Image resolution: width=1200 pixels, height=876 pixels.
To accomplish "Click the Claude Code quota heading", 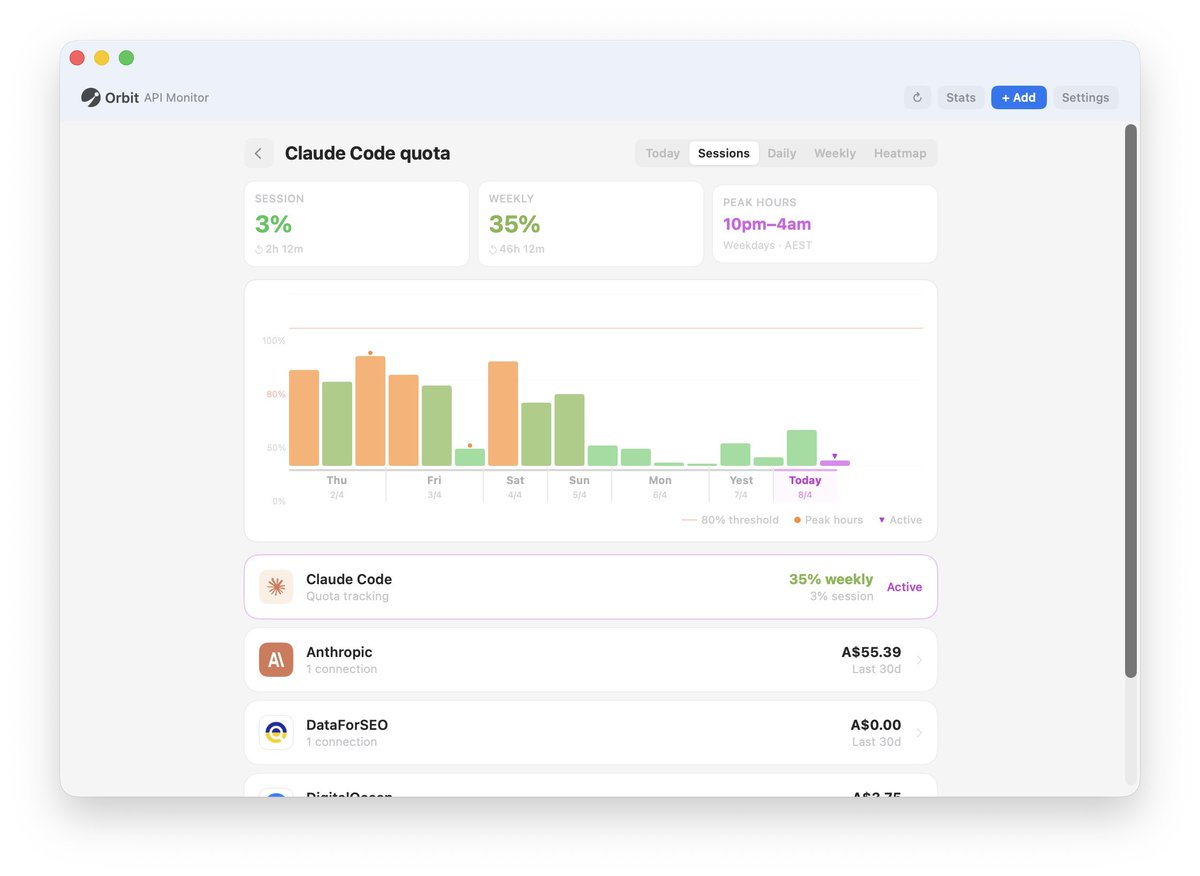I will tap(367, 153).
